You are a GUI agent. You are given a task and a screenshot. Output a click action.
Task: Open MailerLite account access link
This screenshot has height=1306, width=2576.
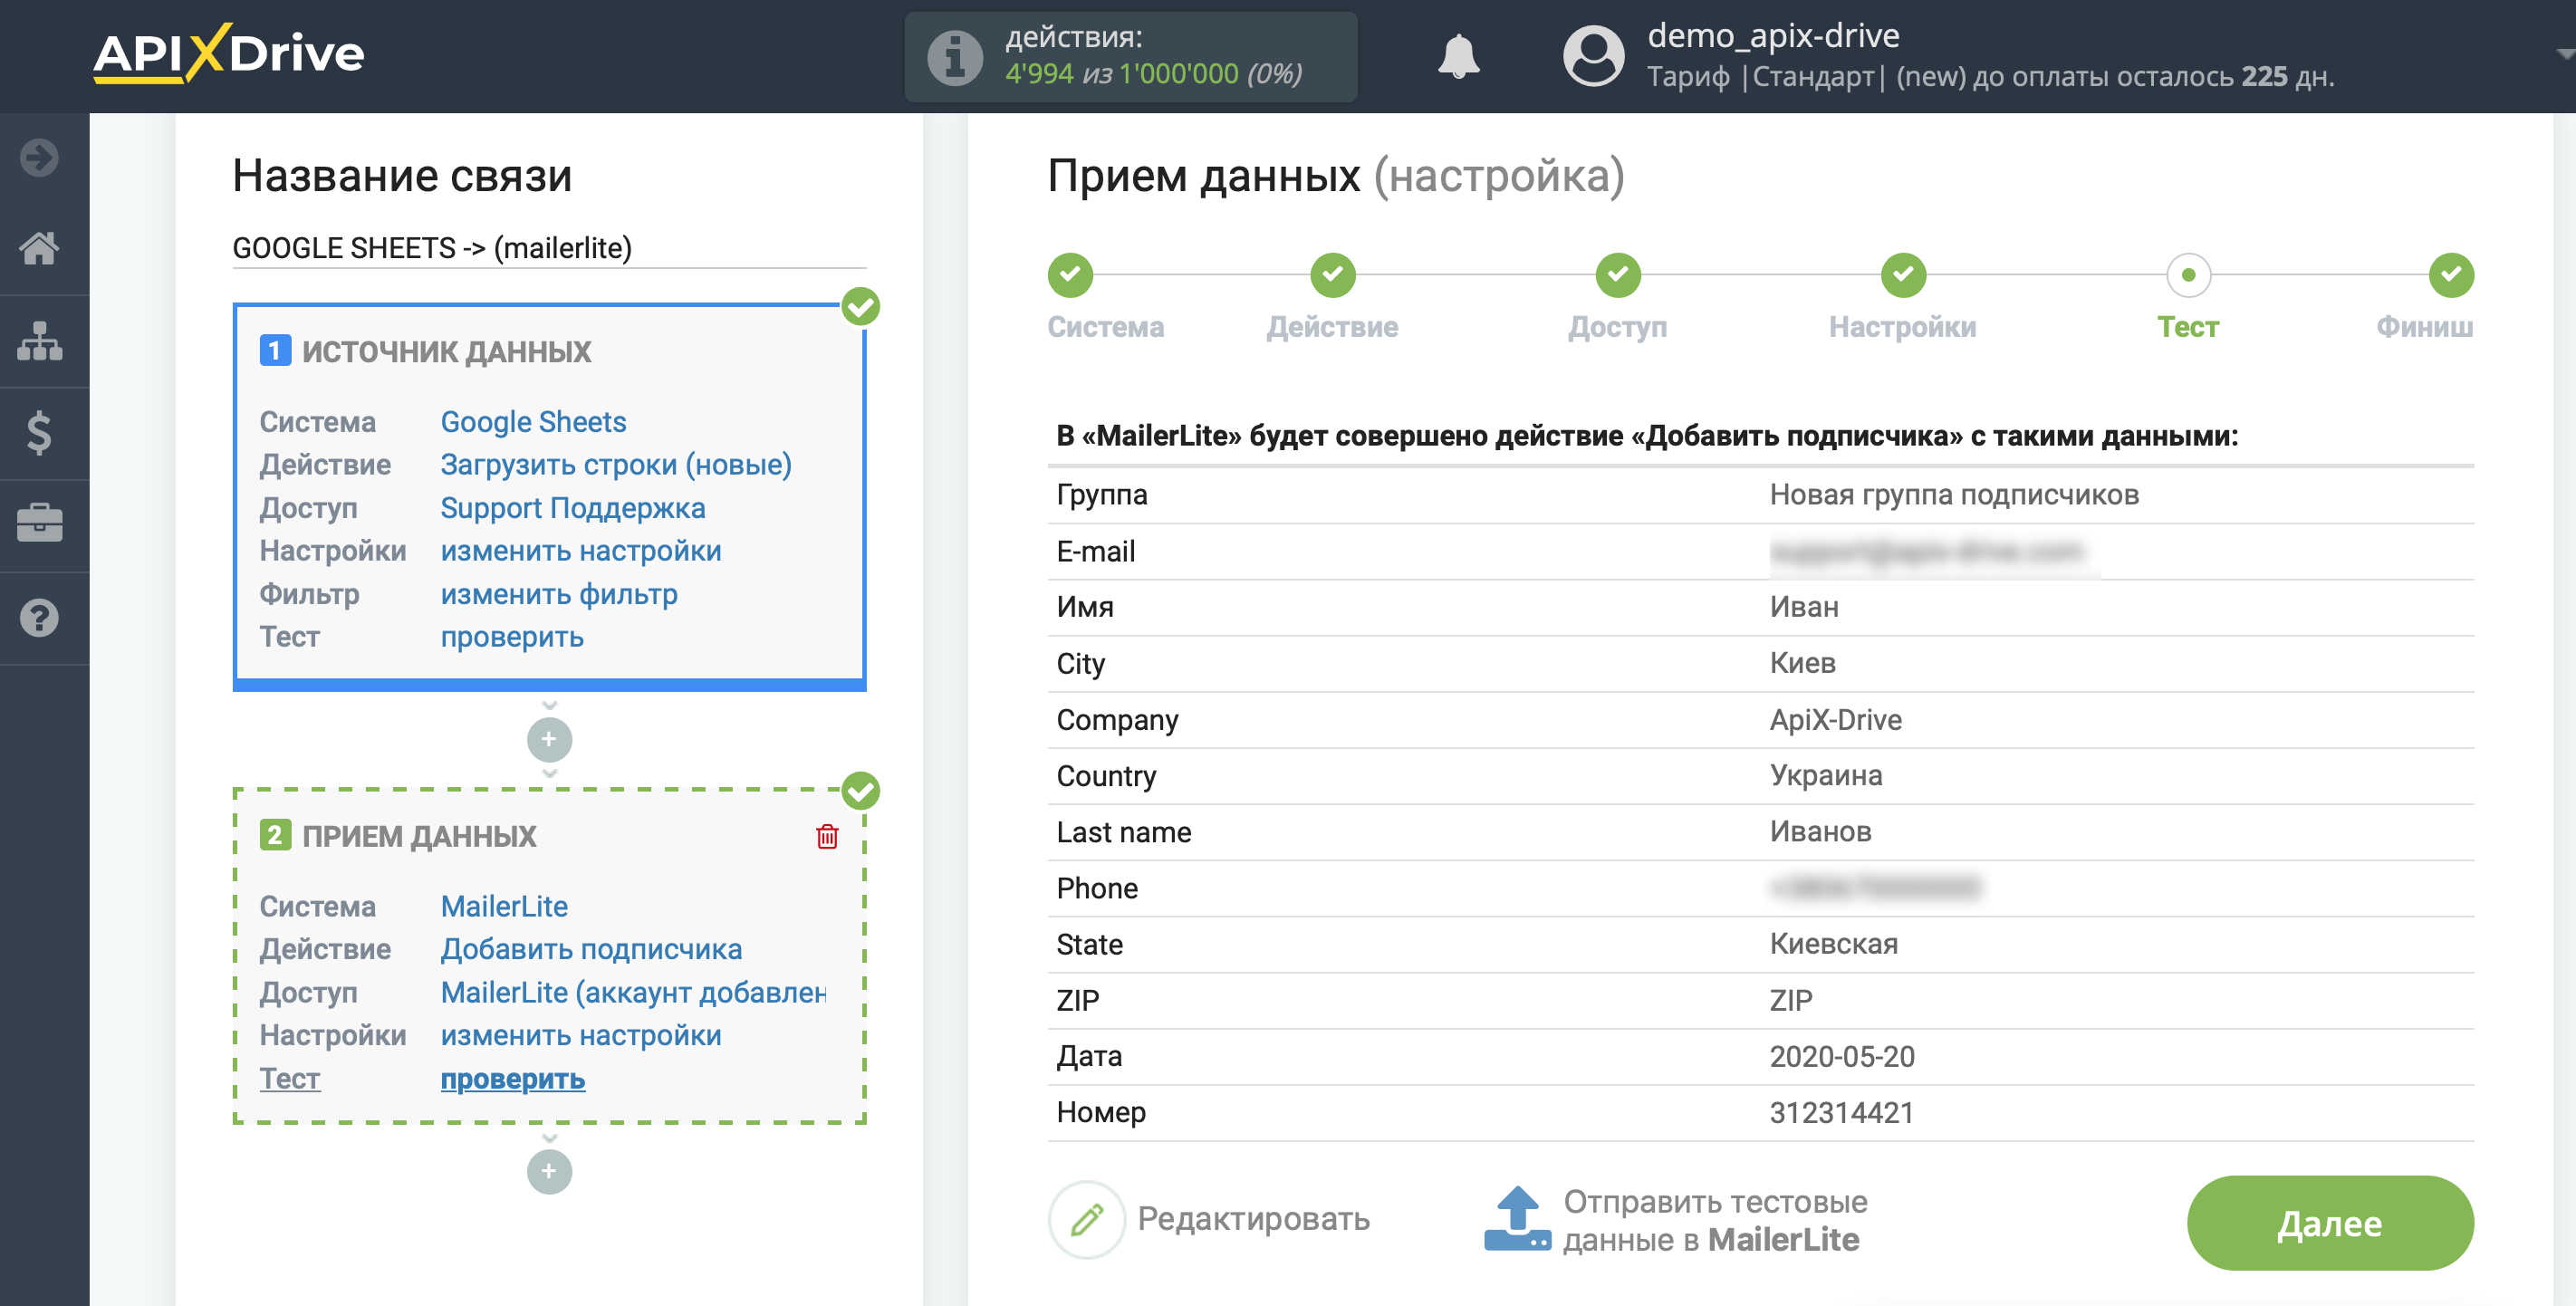(633, 991)
